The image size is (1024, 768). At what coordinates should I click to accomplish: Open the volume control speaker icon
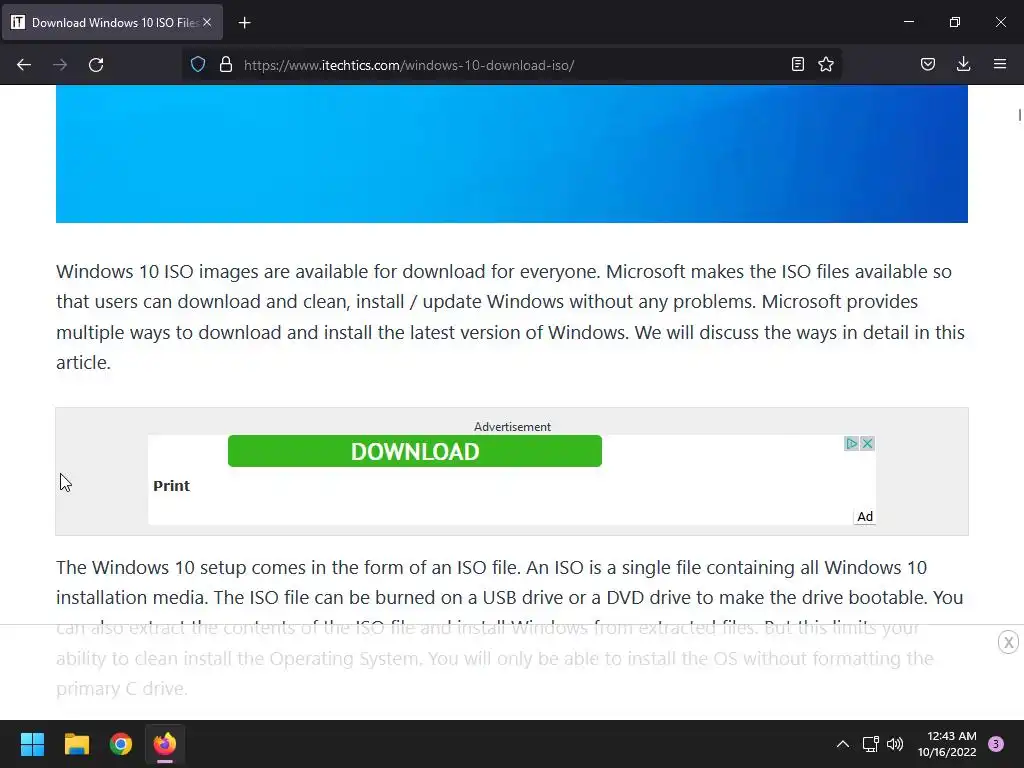click(895, 744)
